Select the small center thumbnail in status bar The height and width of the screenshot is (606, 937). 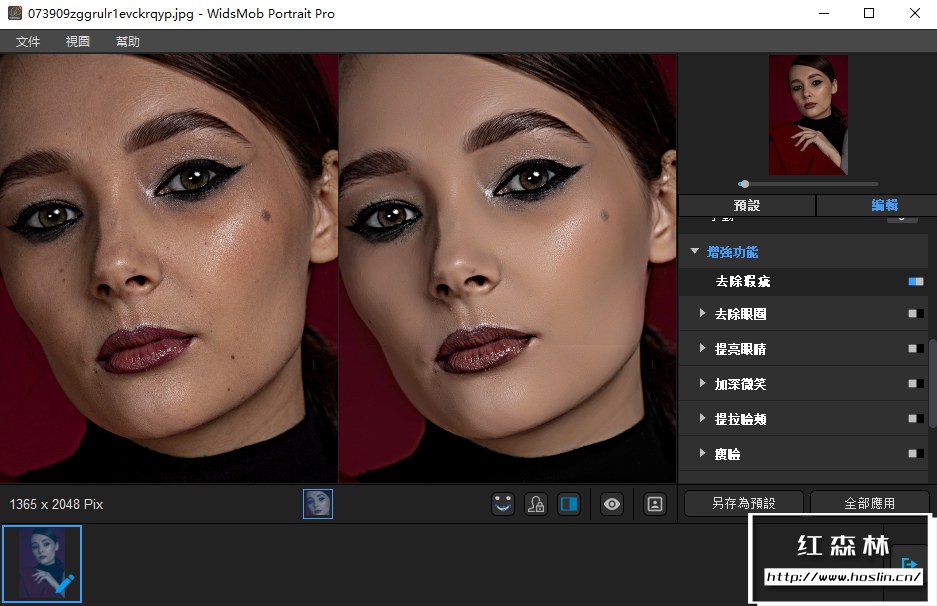pos(318,504)
